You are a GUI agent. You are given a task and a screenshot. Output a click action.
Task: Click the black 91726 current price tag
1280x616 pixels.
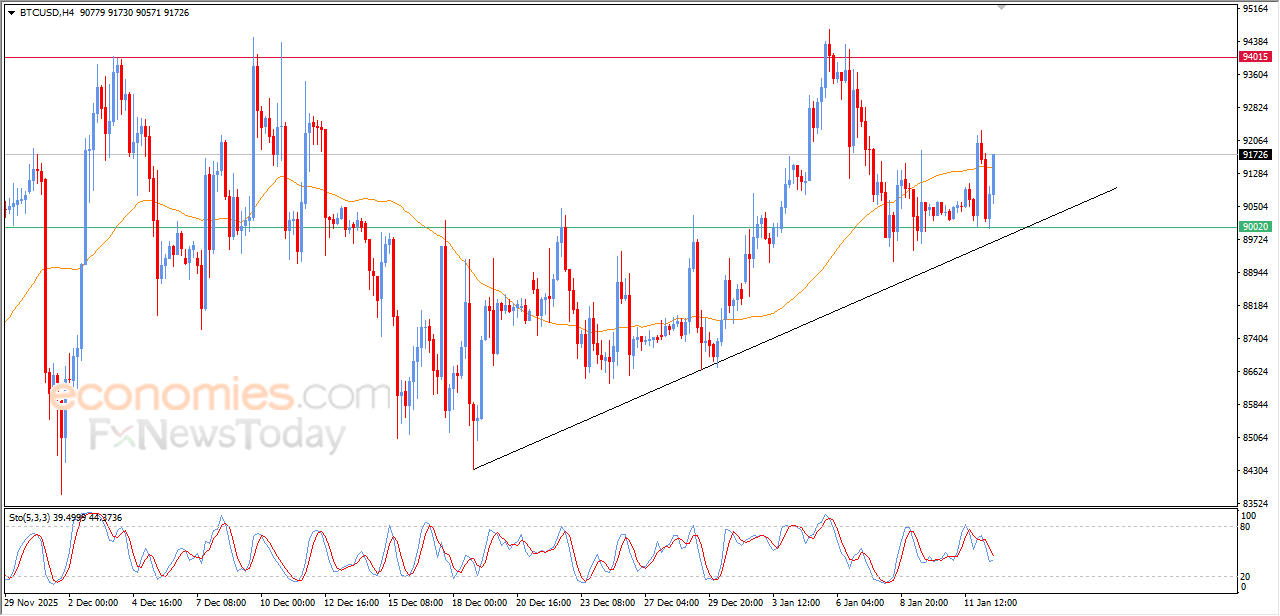coord(1254,155)
